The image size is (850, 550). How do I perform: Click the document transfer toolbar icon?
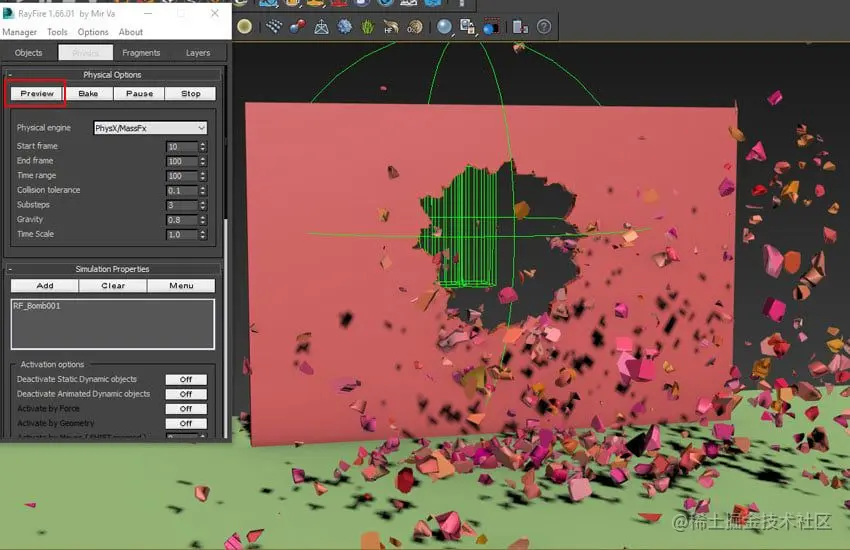pyautogui.click(x=520, y=26)
